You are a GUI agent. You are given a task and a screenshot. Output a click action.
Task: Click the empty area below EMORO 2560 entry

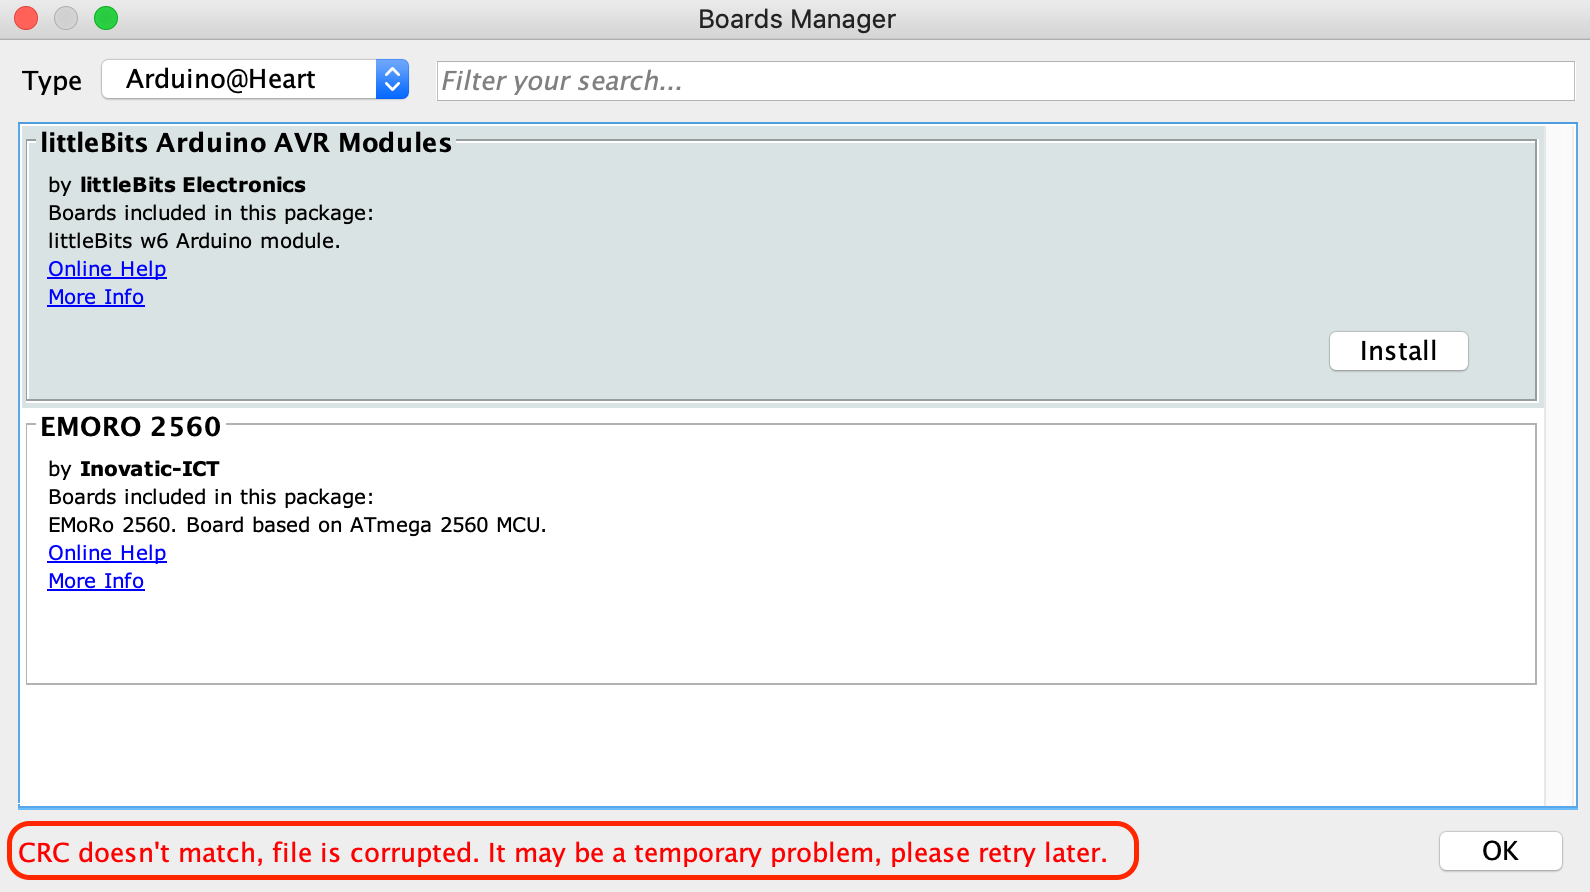click(x=781, y=745)
